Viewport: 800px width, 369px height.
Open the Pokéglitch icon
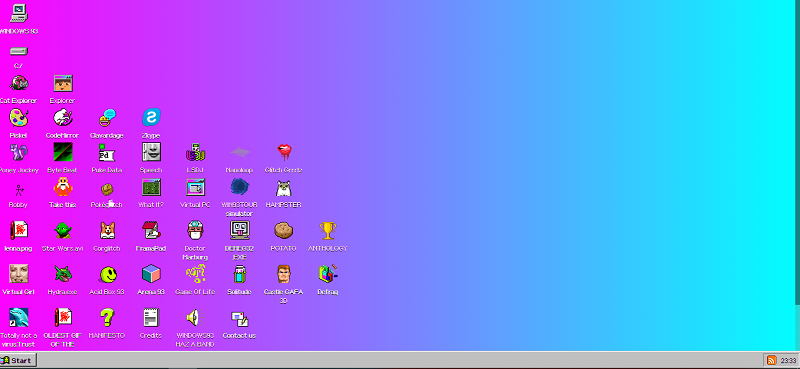(107, 189)
